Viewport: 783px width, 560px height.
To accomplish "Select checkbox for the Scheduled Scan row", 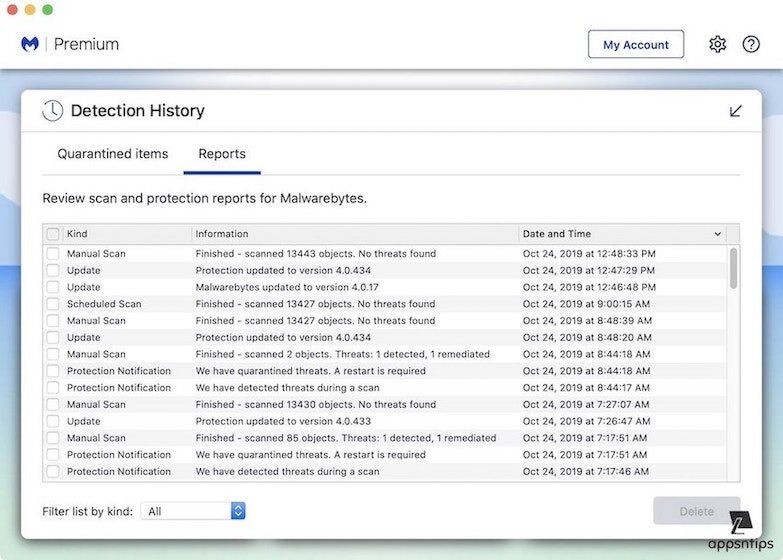I will click(53, 304).
